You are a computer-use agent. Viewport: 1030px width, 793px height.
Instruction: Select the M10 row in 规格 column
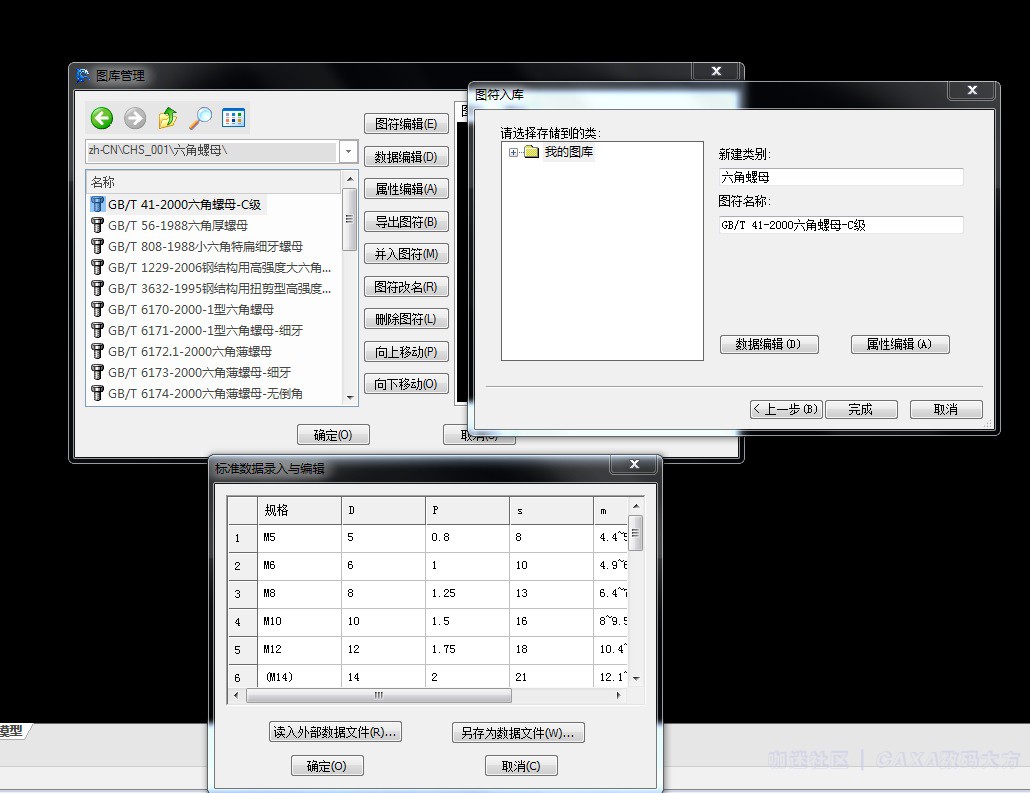click(298, 622)
